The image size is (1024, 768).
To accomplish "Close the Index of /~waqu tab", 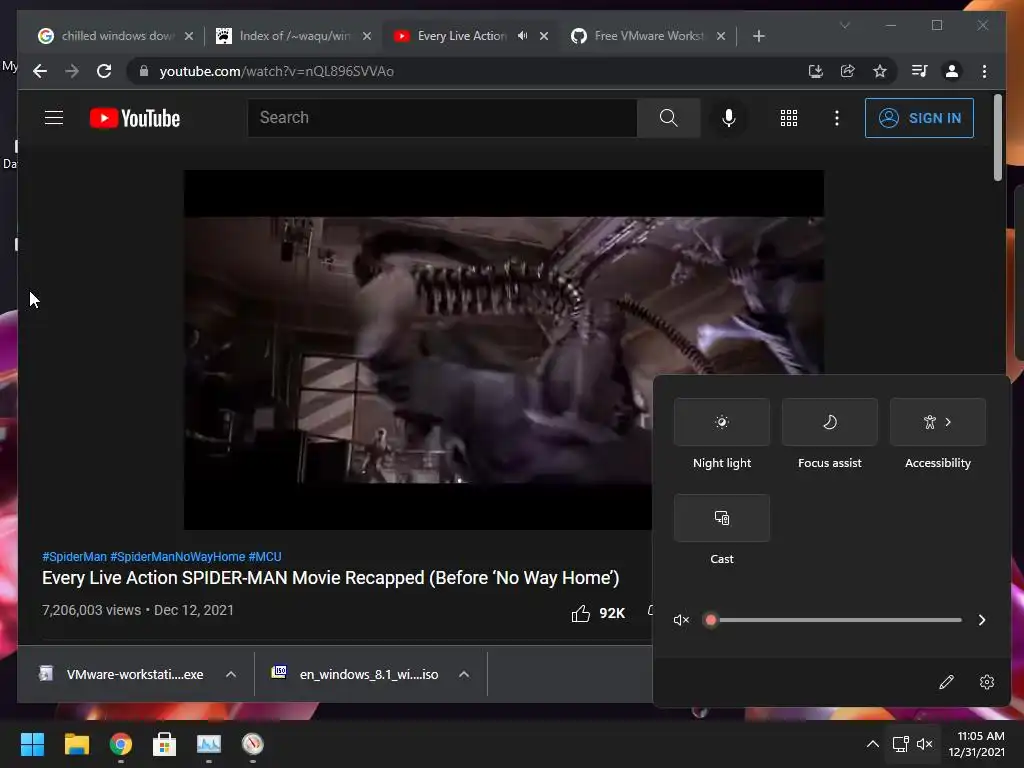I will (x=367, y=36).
